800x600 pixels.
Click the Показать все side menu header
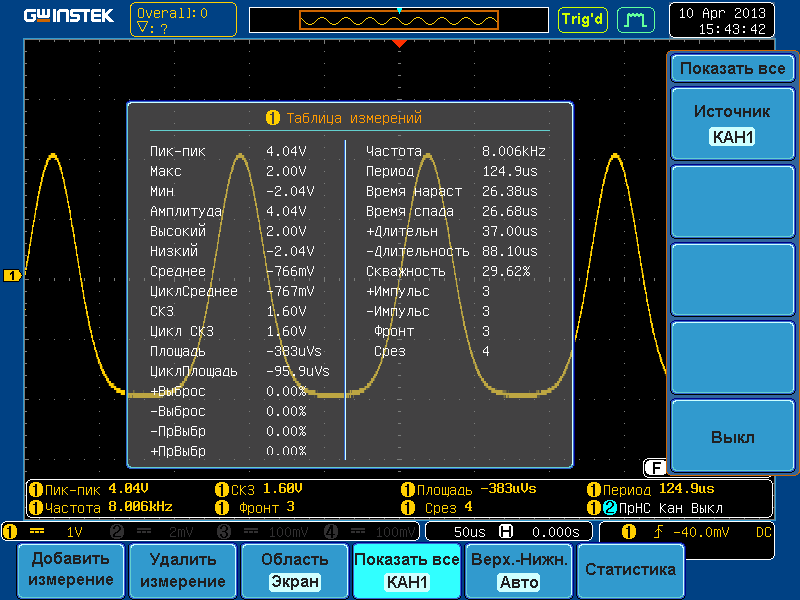pos(732,69)
